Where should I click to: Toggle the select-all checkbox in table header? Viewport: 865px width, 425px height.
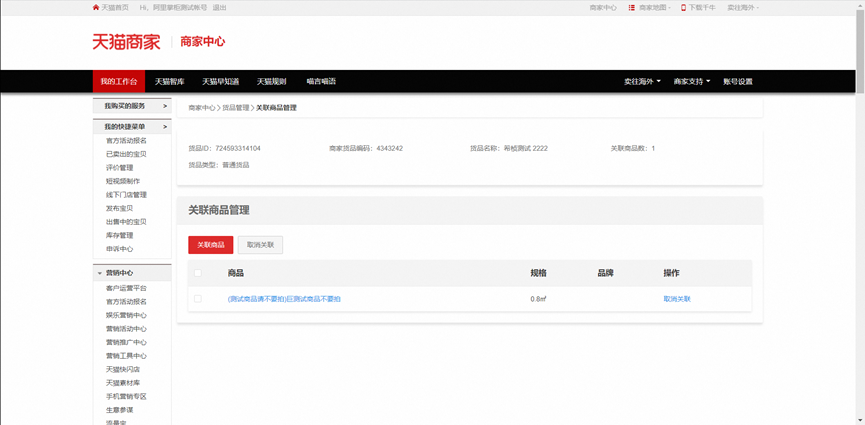pyautogui.click(x=198, y=273)
